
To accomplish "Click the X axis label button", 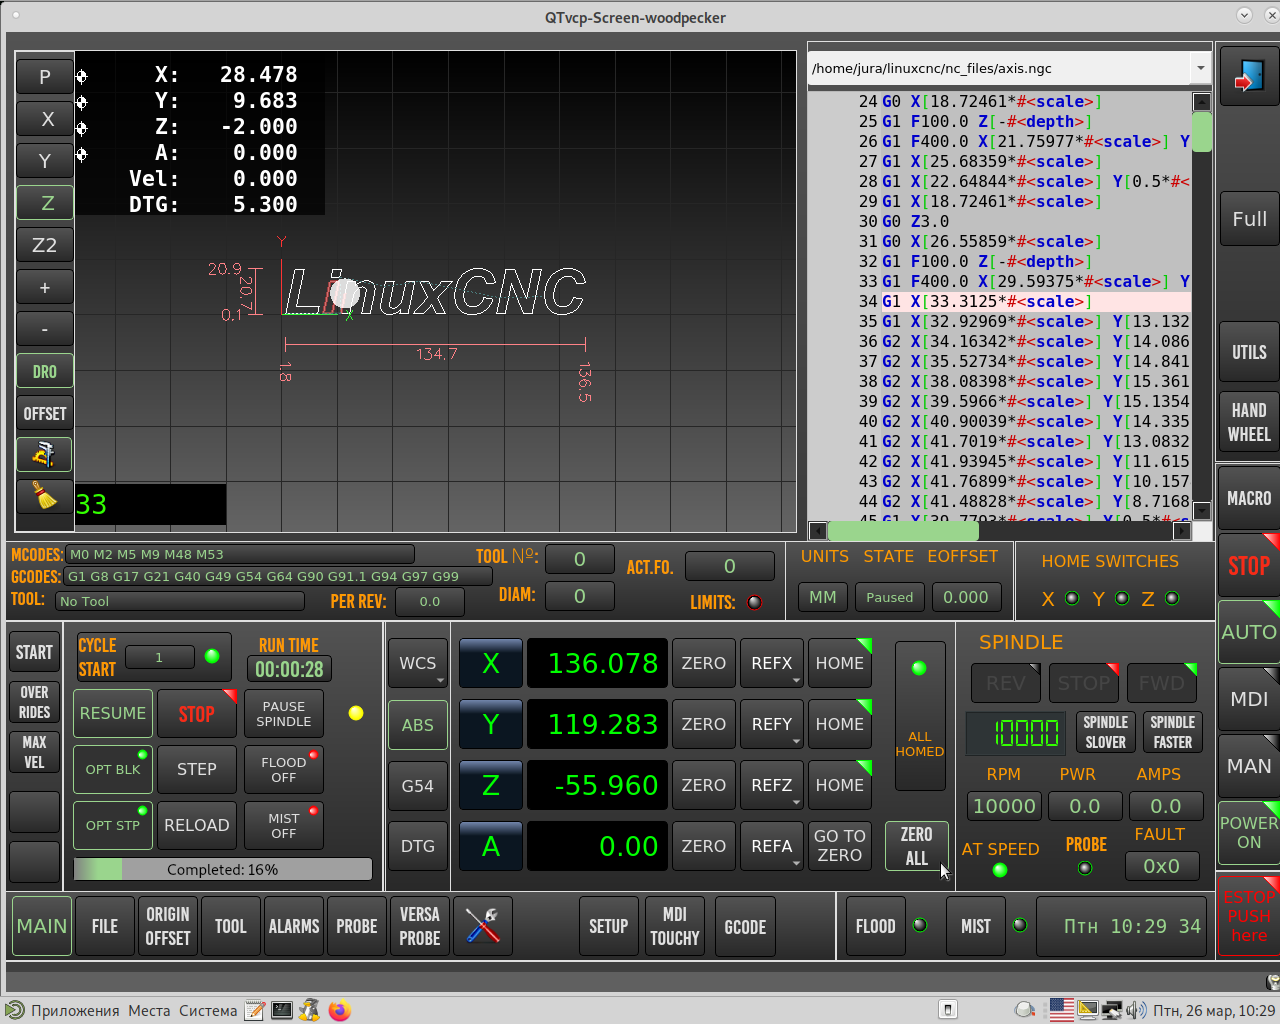I will coord(491,663).
